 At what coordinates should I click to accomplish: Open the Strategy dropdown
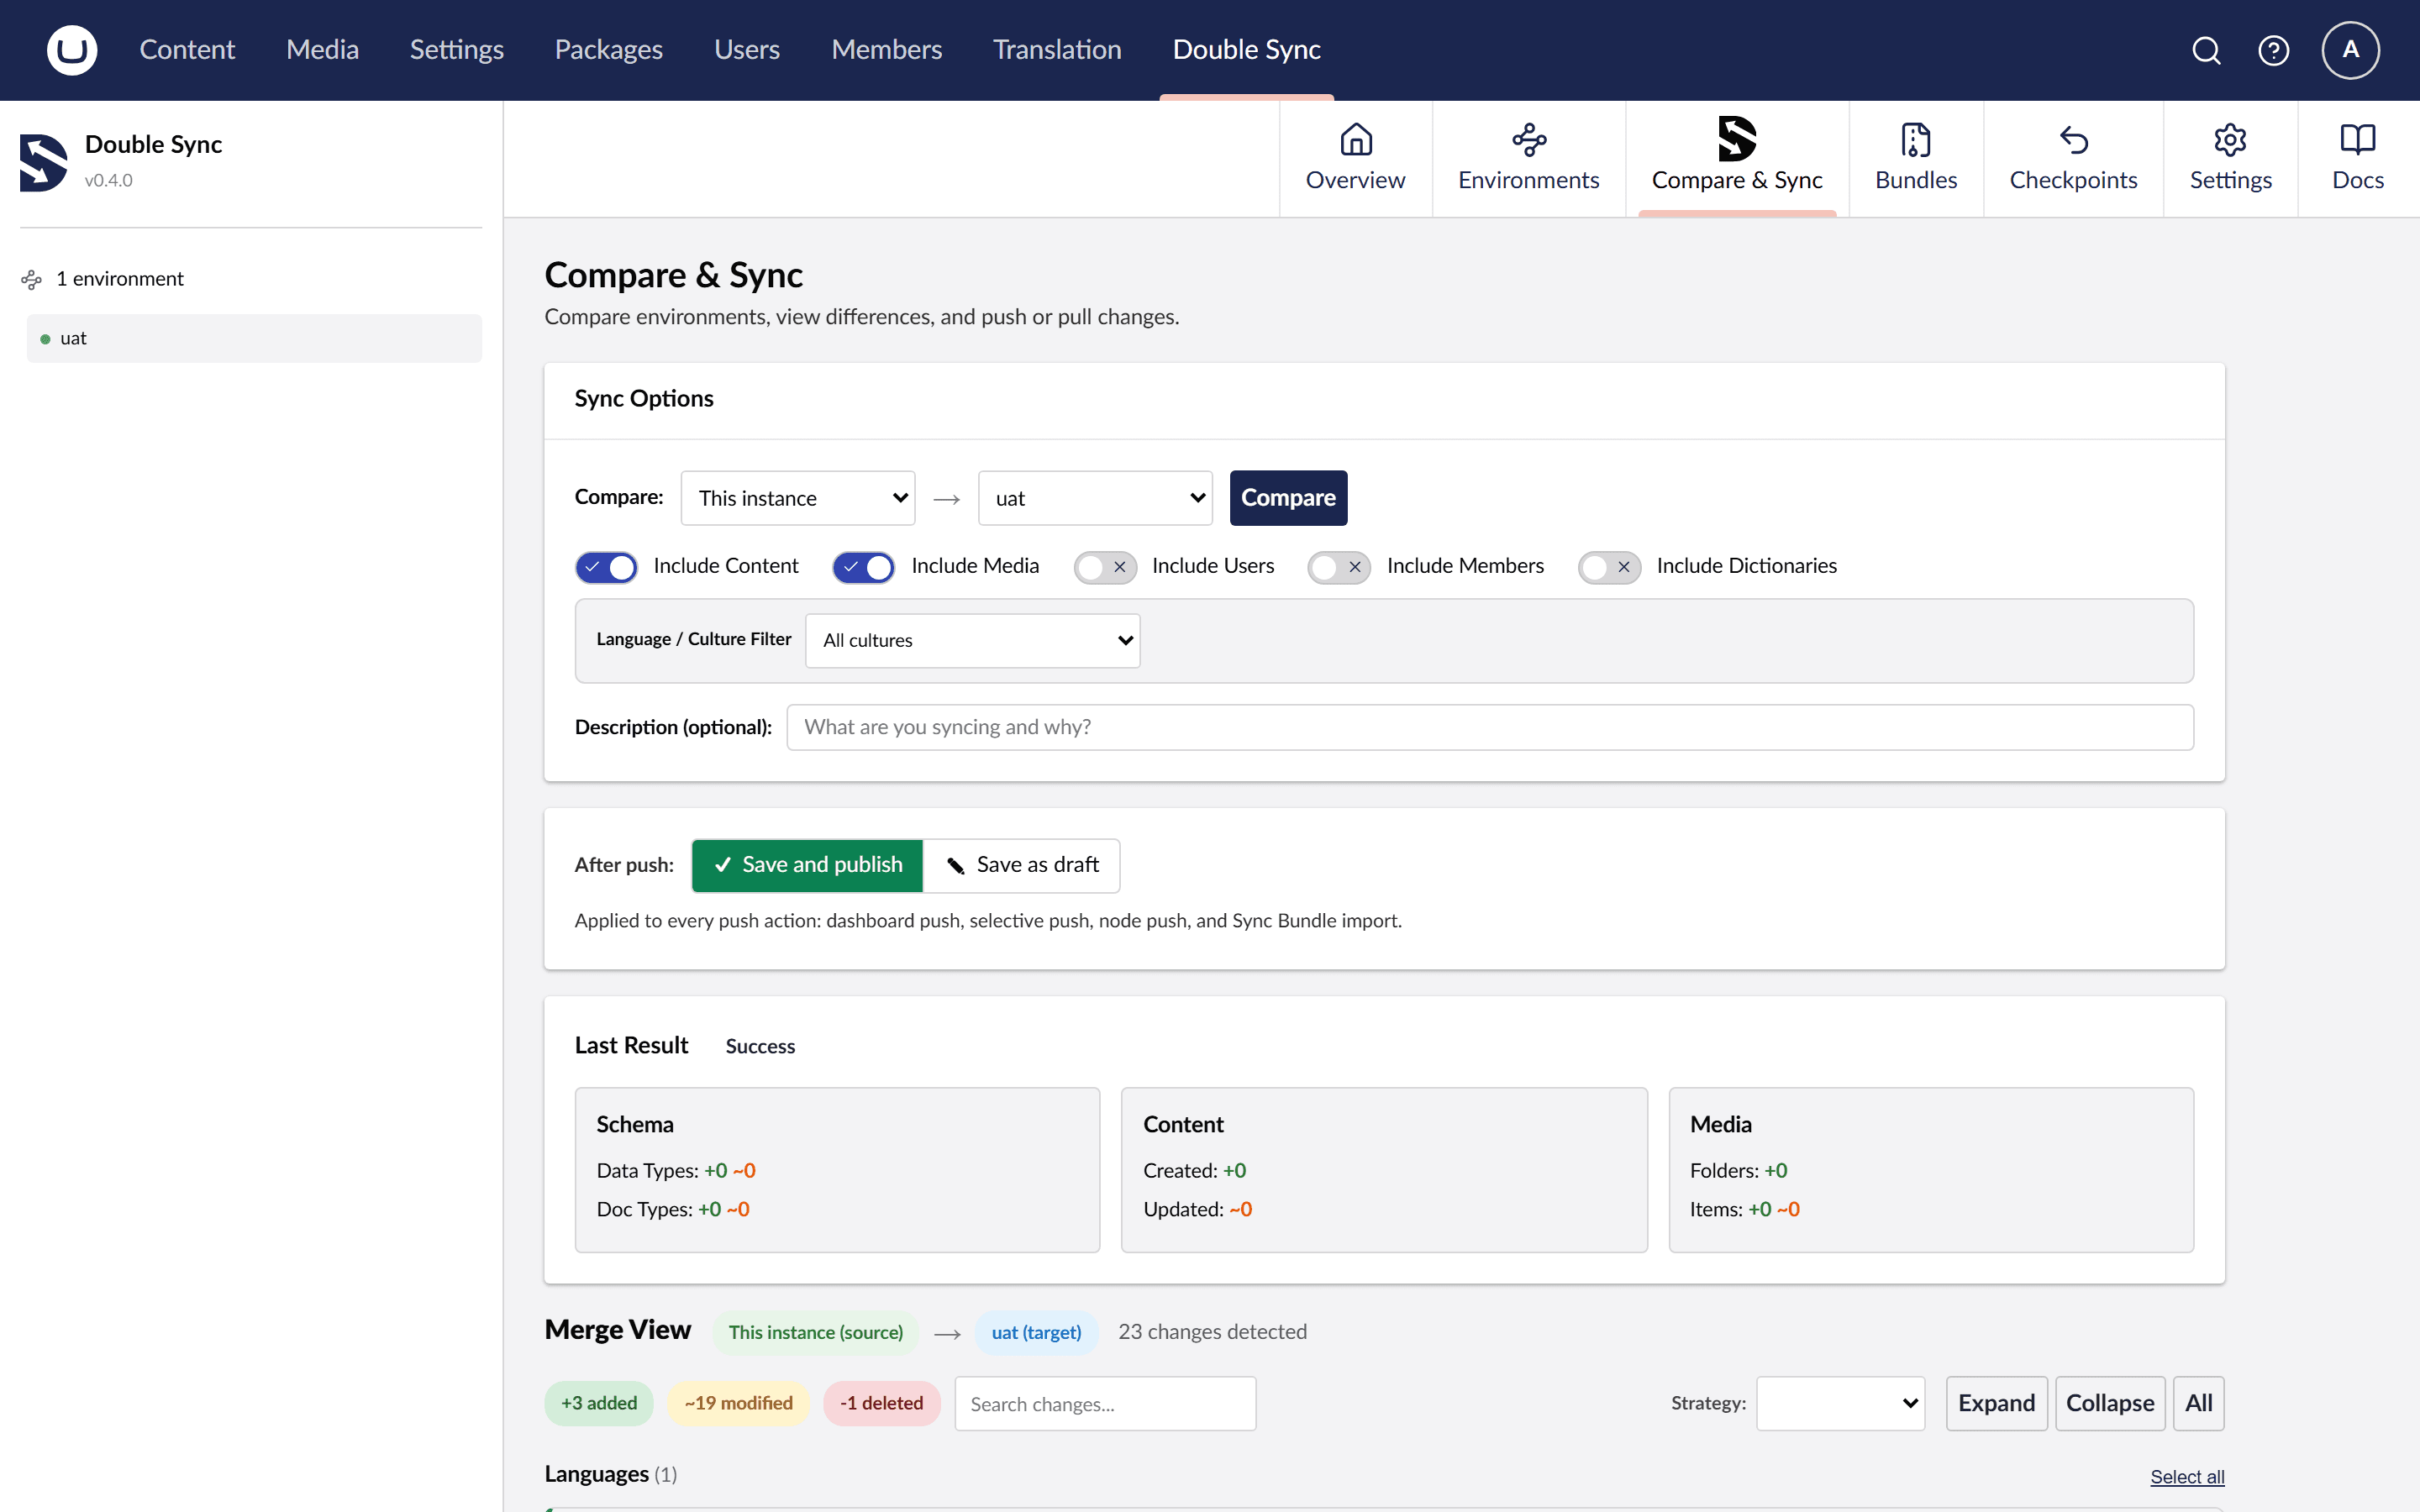(x=1841, y=1403)
